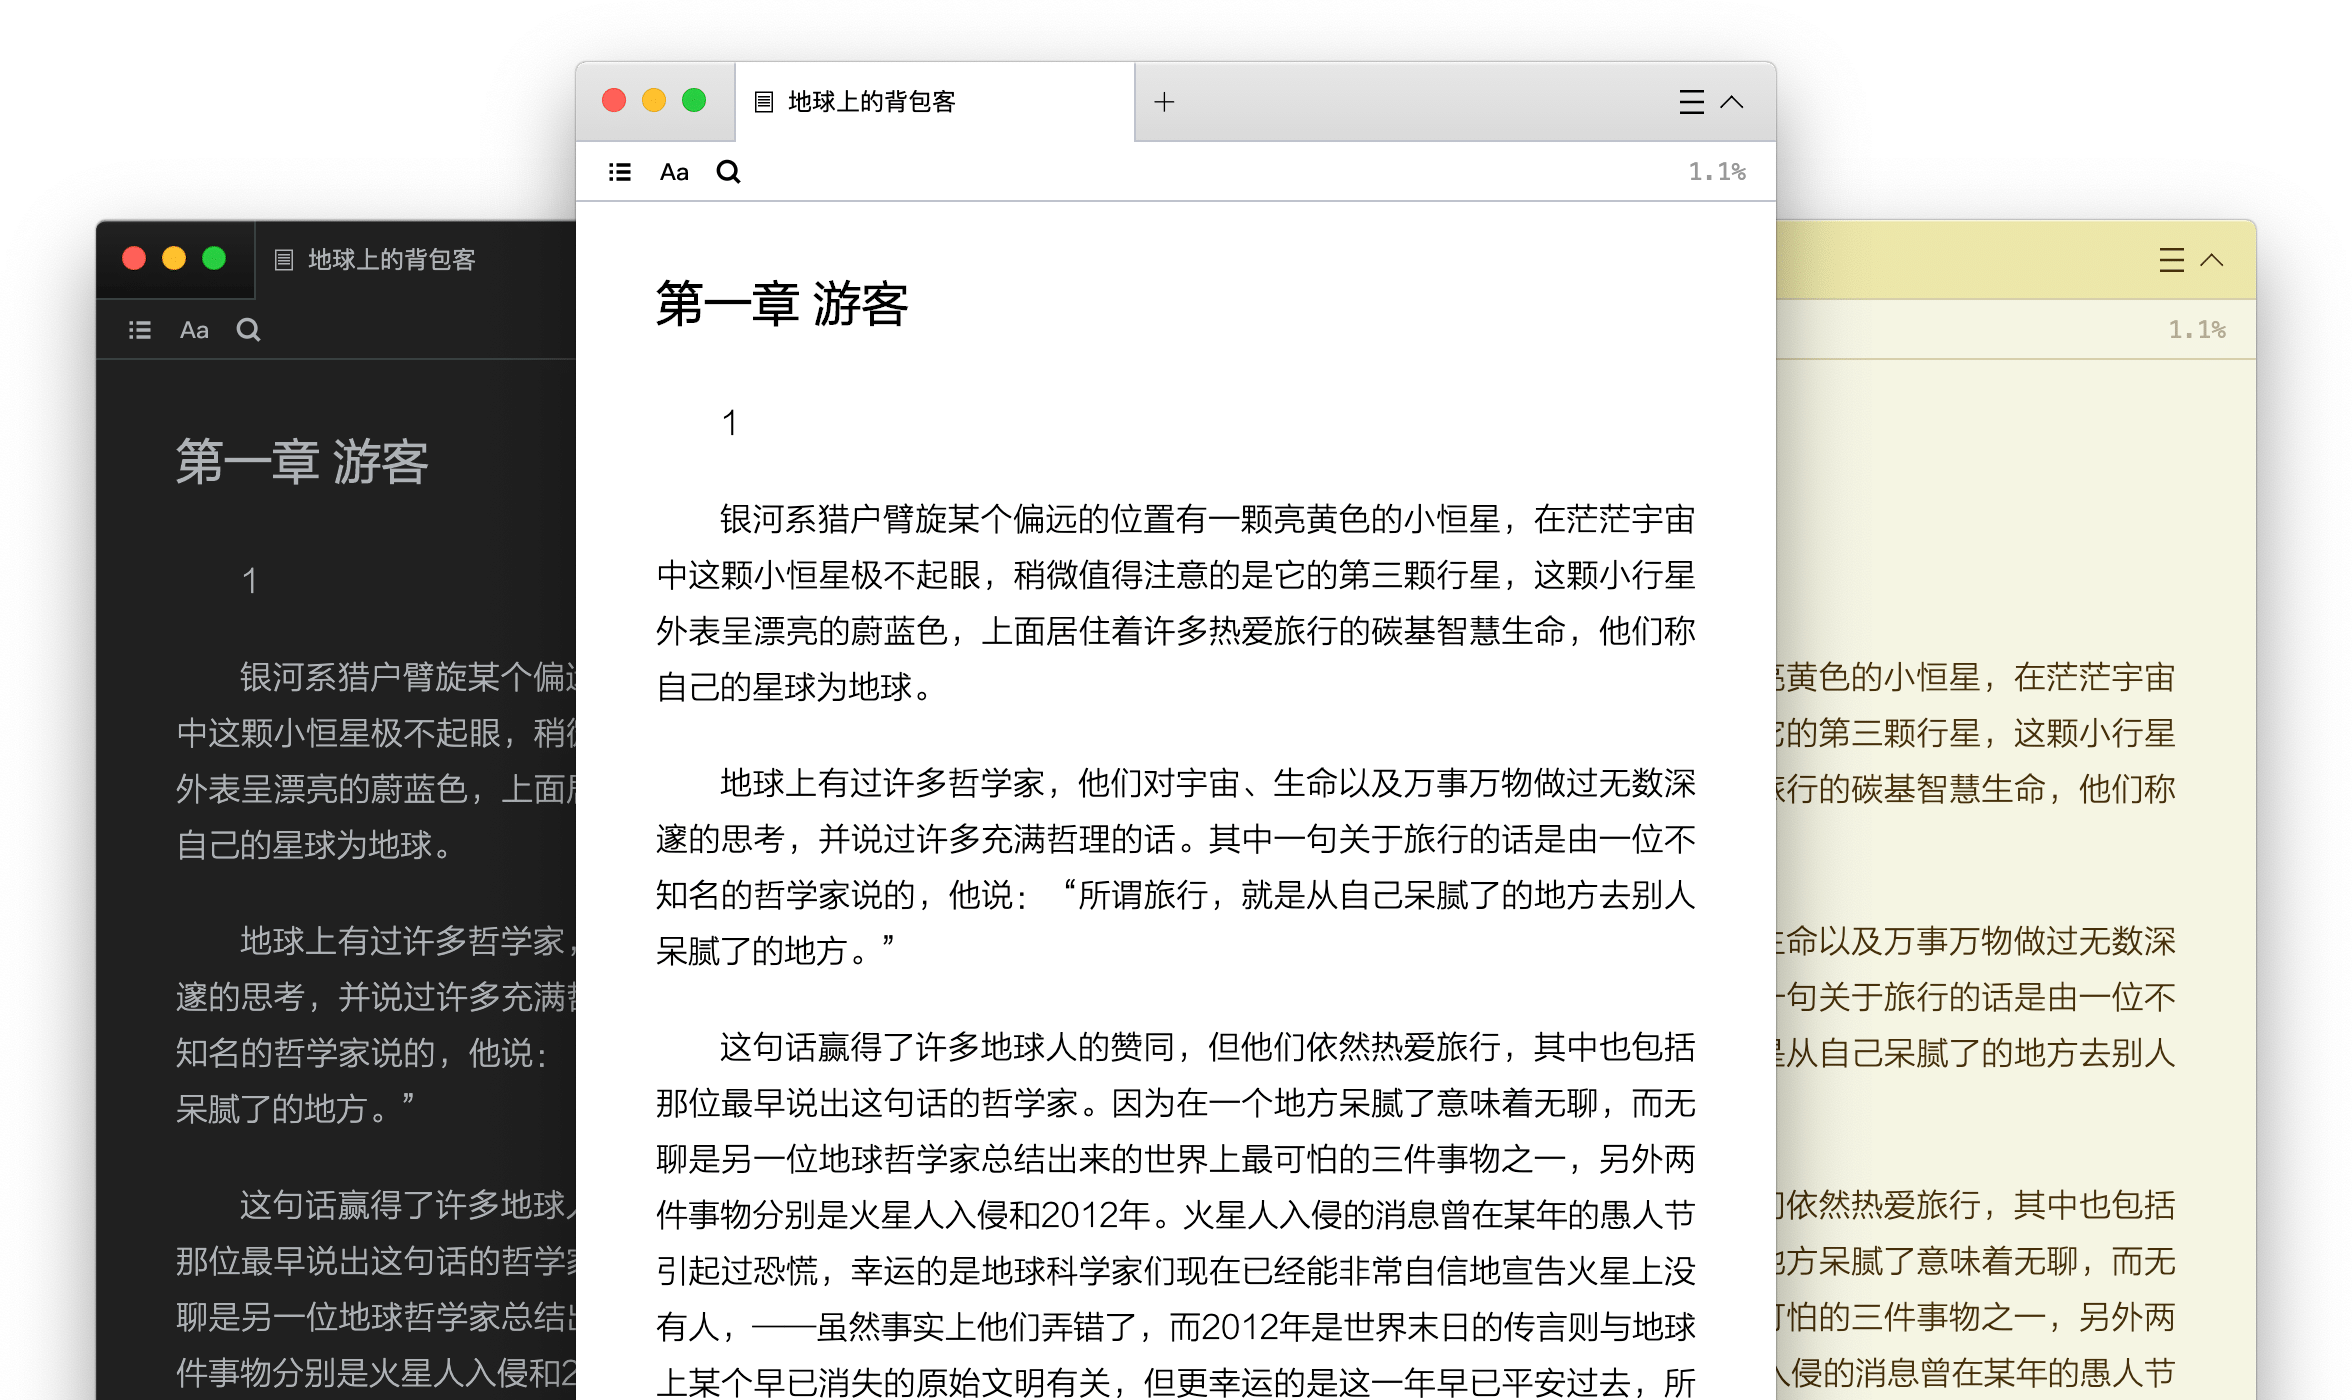Image resolution: width=2352 pixels, height=1400 pixels.
Task: Maximize the white reader window
Action: pyautogui.click(x=694, y=101)
